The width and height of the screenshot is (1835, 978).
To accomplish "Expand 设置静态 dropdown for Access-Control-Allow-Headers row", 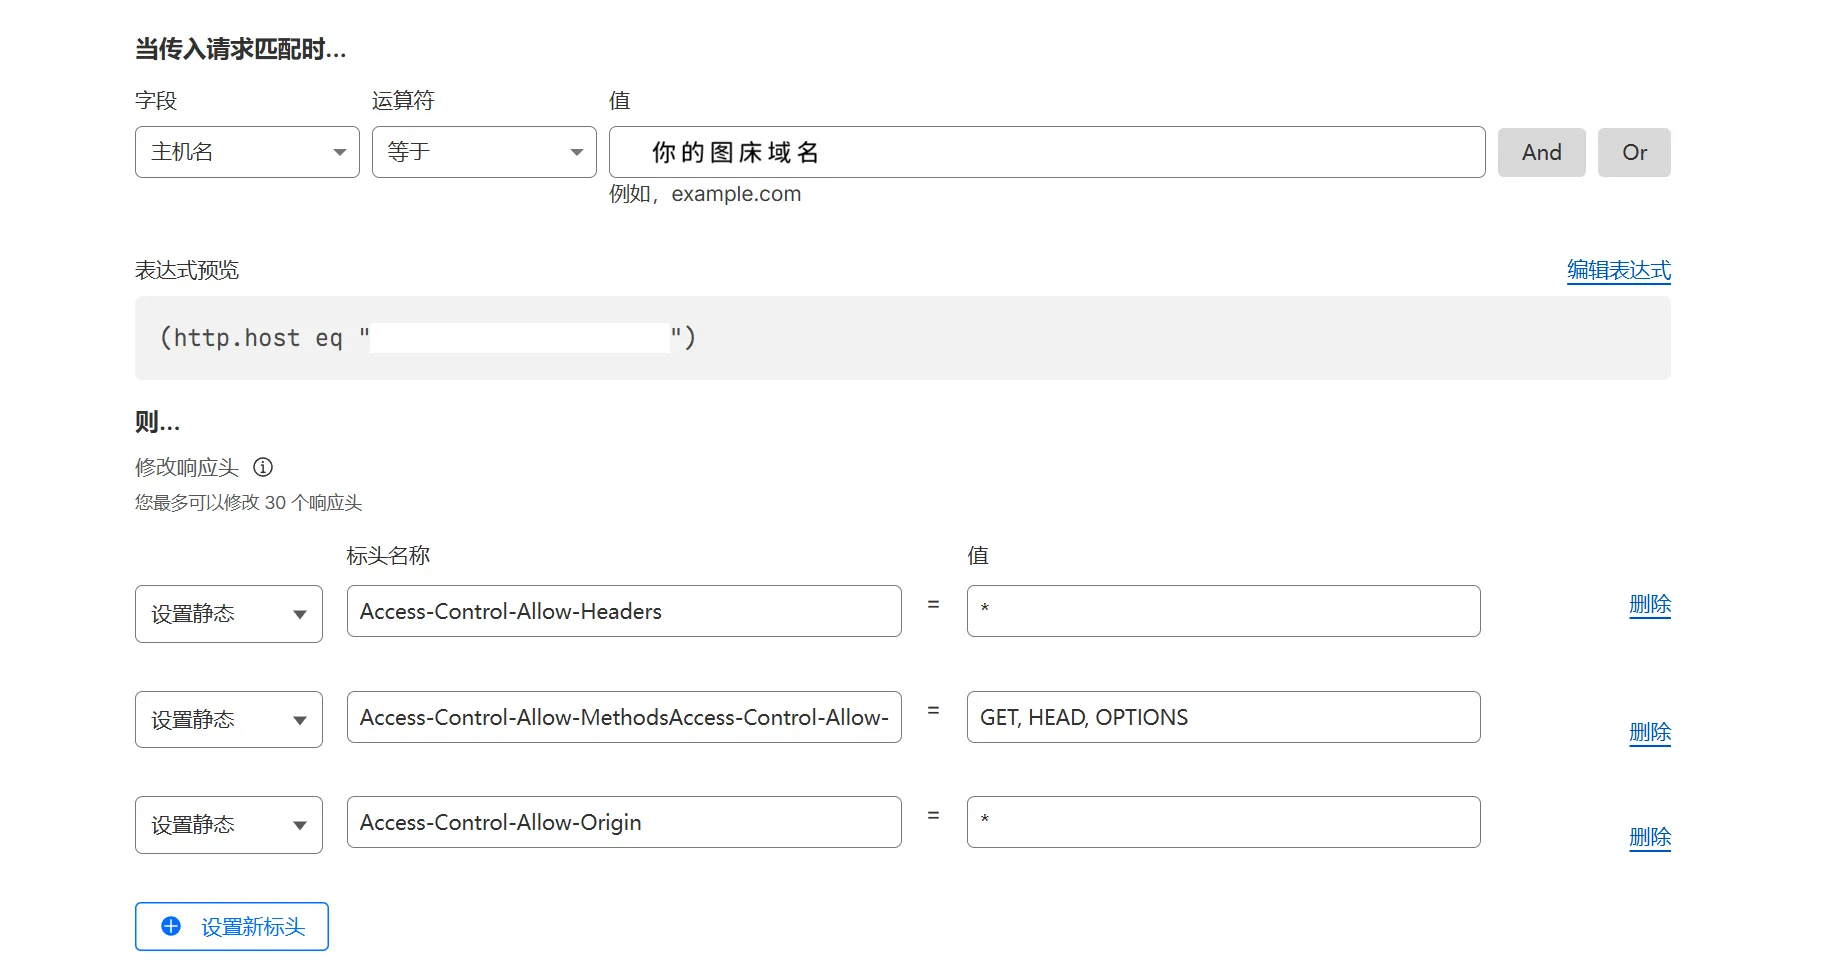I will coord(228,614).
